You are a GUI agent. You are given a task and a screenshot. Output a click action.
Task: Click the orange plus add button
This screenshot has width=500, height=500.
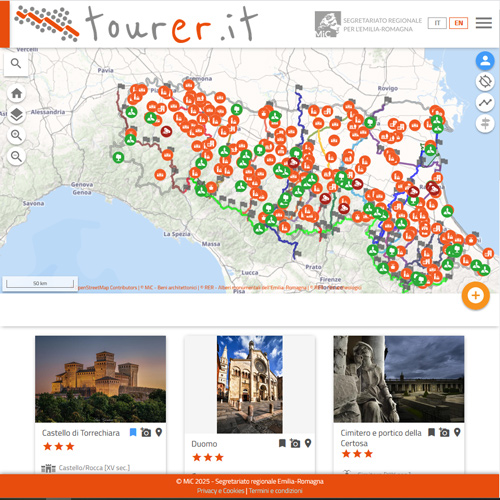(x=476, y=295)
